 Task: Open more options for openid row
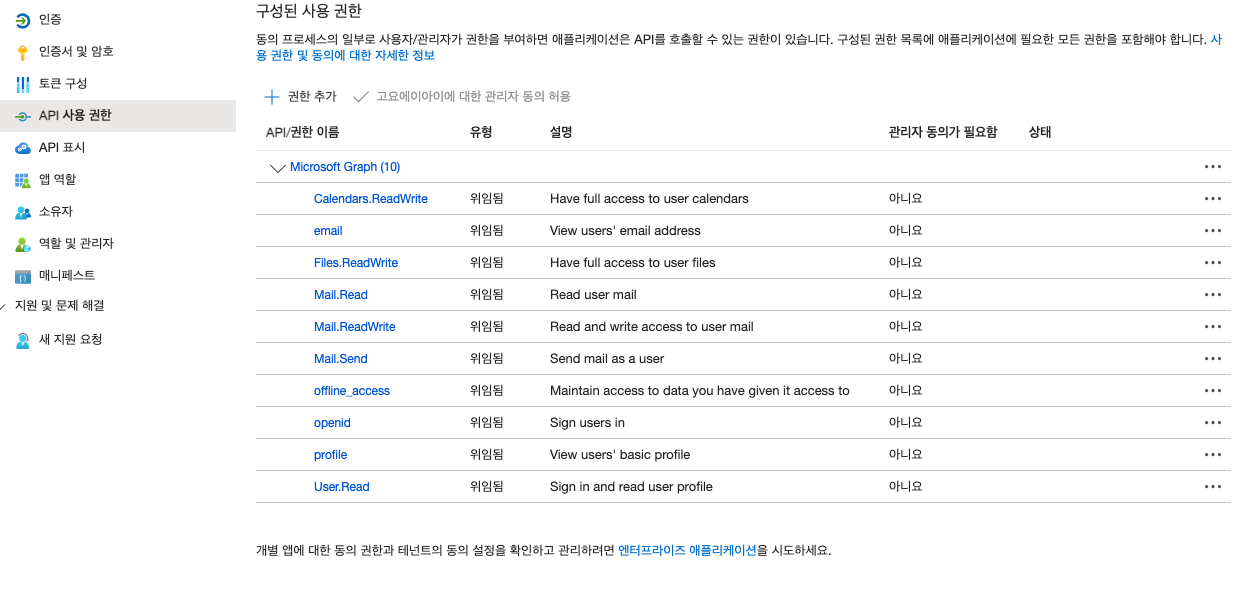tap(1213, 423)
